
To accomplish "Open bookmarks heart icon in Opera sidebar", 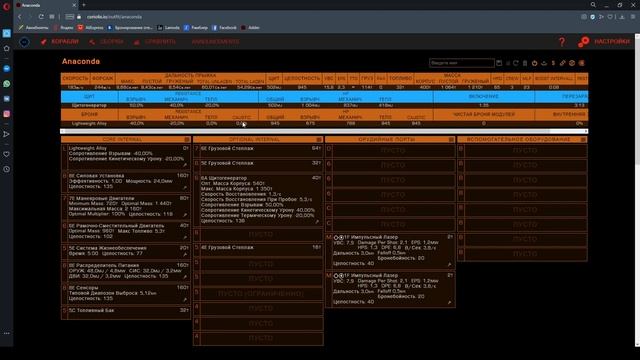I will pyautogui.click(x=7, y=154).
